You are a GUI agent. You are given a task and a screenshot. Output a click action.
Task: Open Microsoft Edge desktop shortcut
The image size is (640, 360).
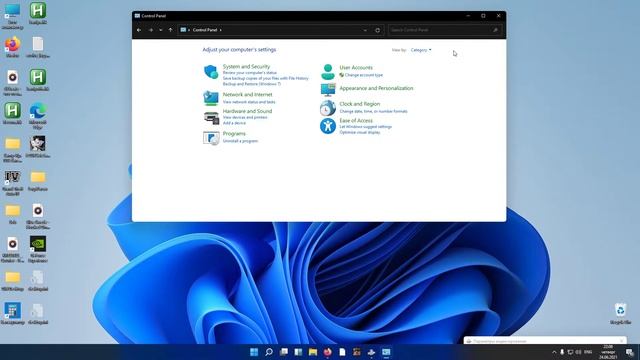(38, 116)
